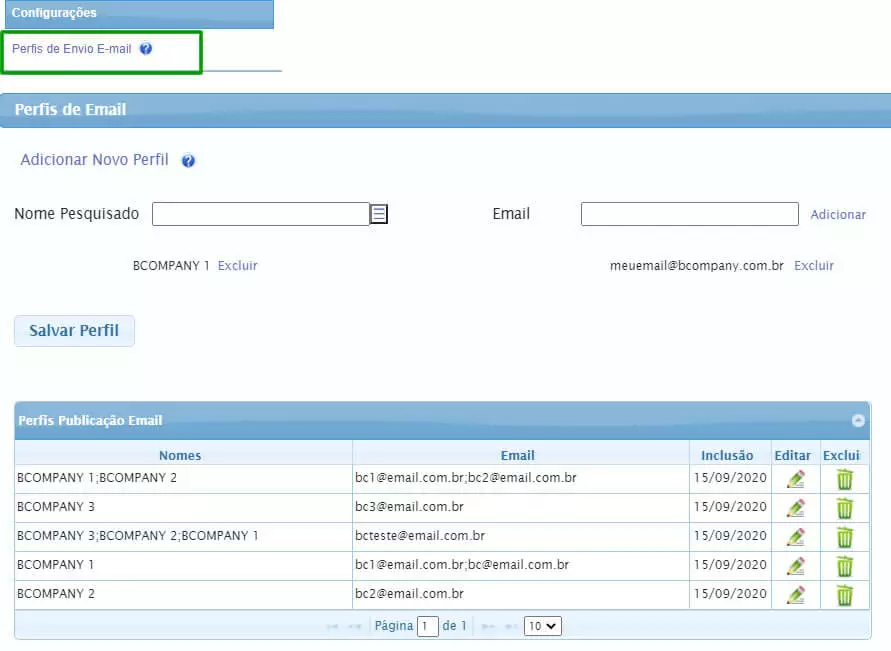Select the Perfis Publicação Email panel title
Viewport: 891px width, 651px height.
(90, 420)
